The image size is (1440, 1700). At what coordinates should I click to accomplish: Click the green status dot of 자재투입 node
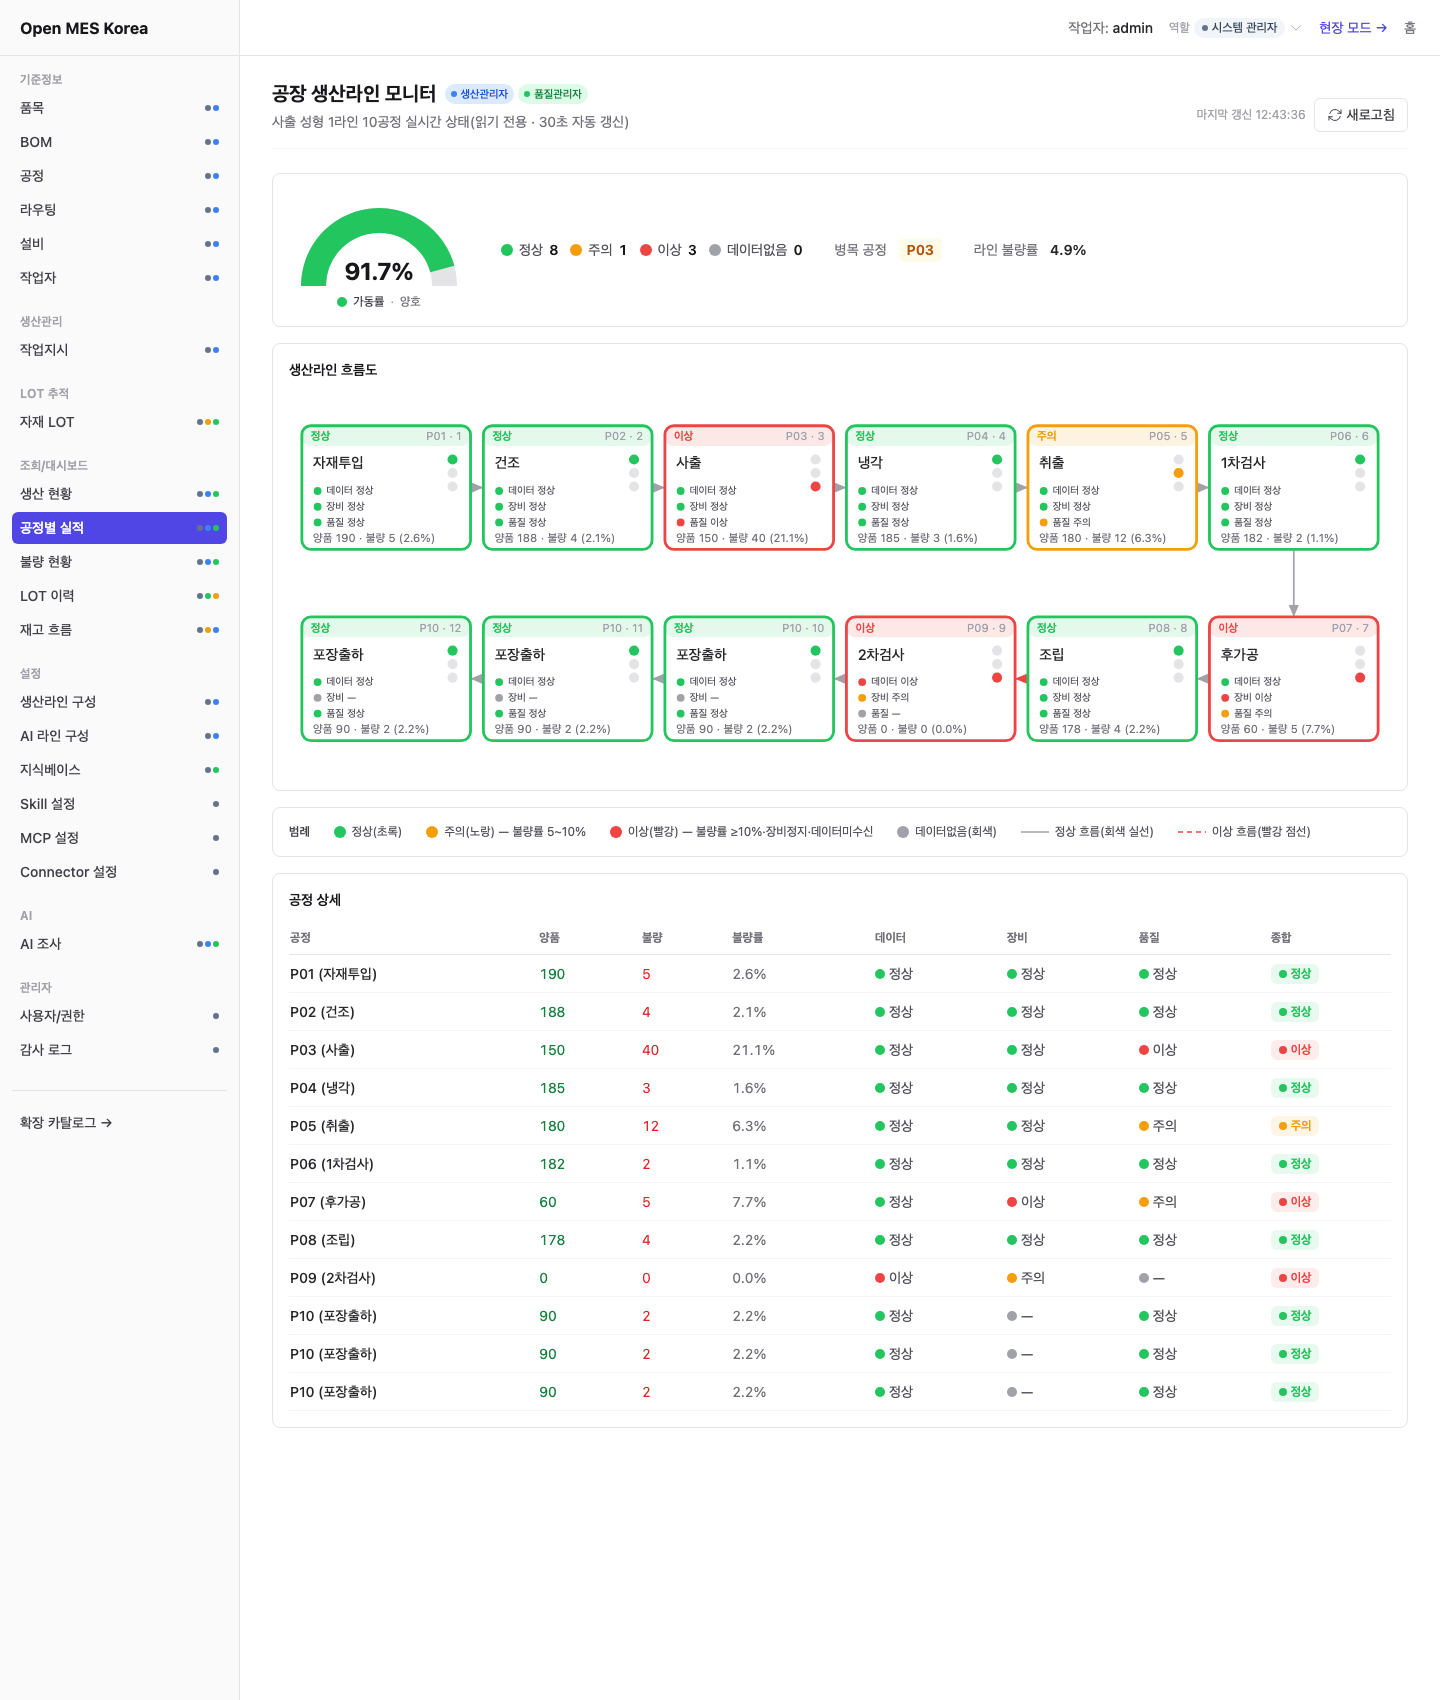tap(452, 460)
